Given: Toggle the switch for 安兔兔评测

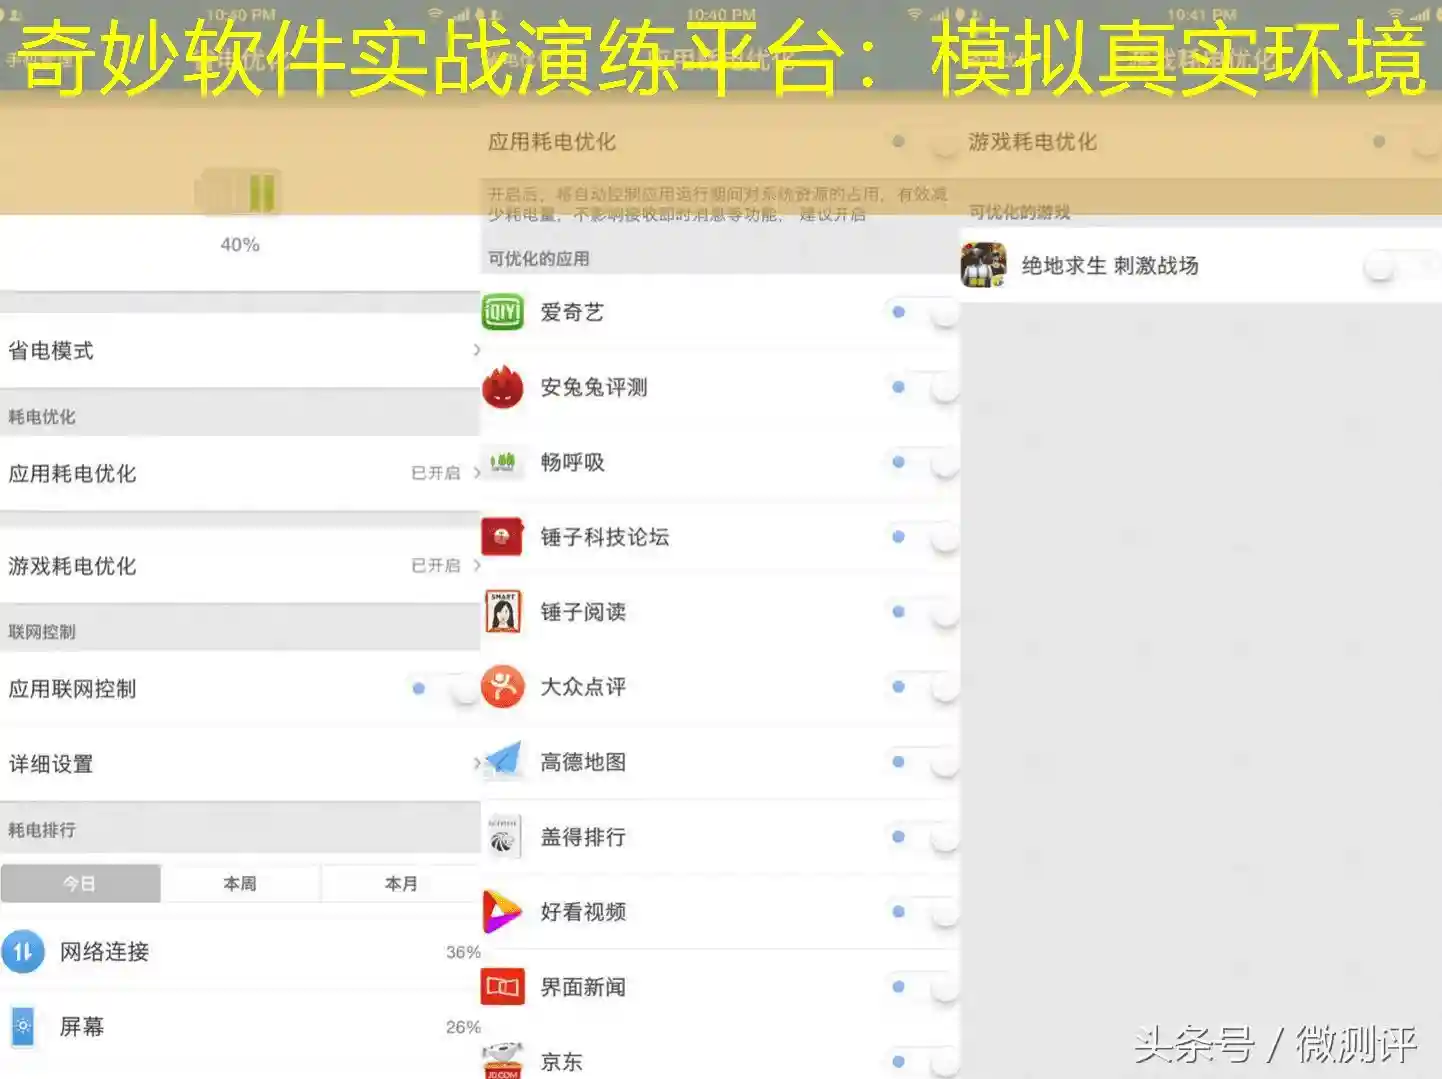Looking at the screenshot, I should coord(925,388).
